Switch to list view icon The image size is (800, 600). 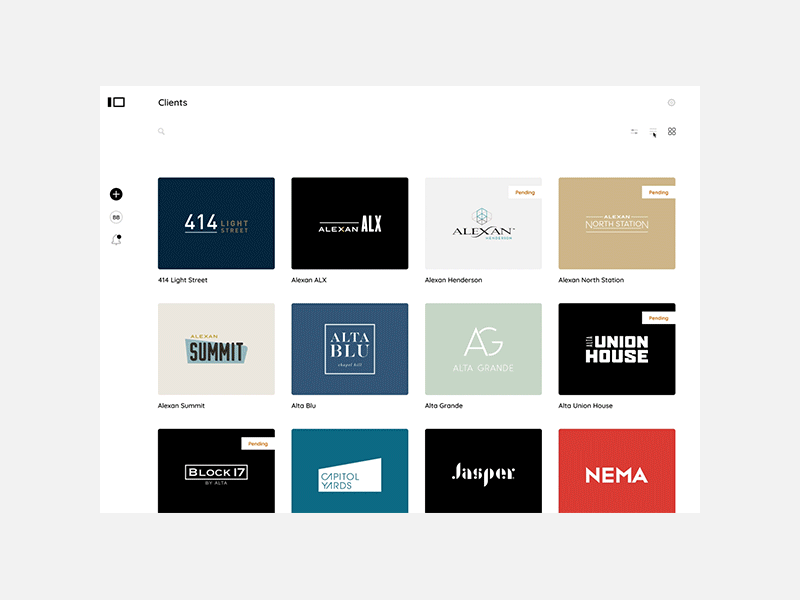[x=652, y=131]
